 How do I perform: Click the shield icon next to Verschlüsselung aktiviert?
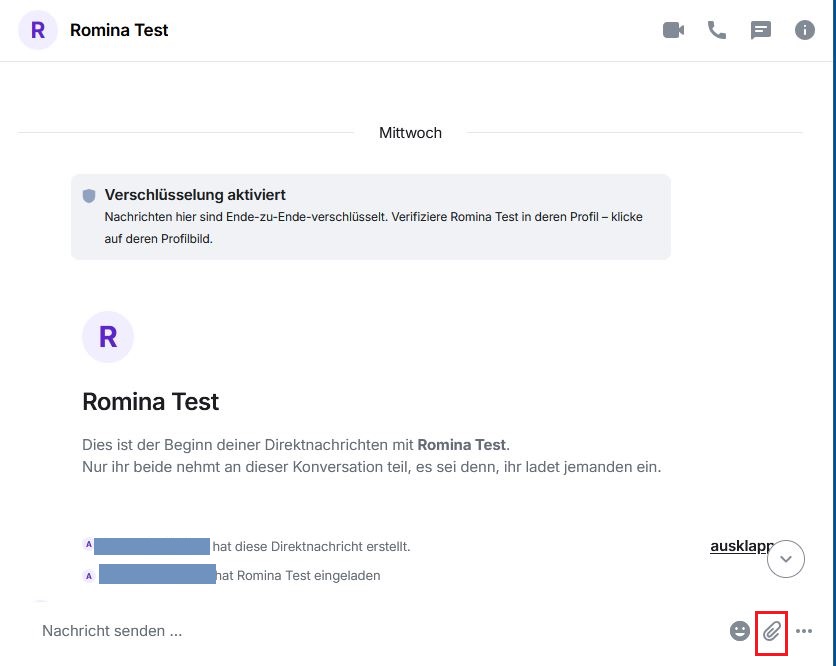coord(89,196)
